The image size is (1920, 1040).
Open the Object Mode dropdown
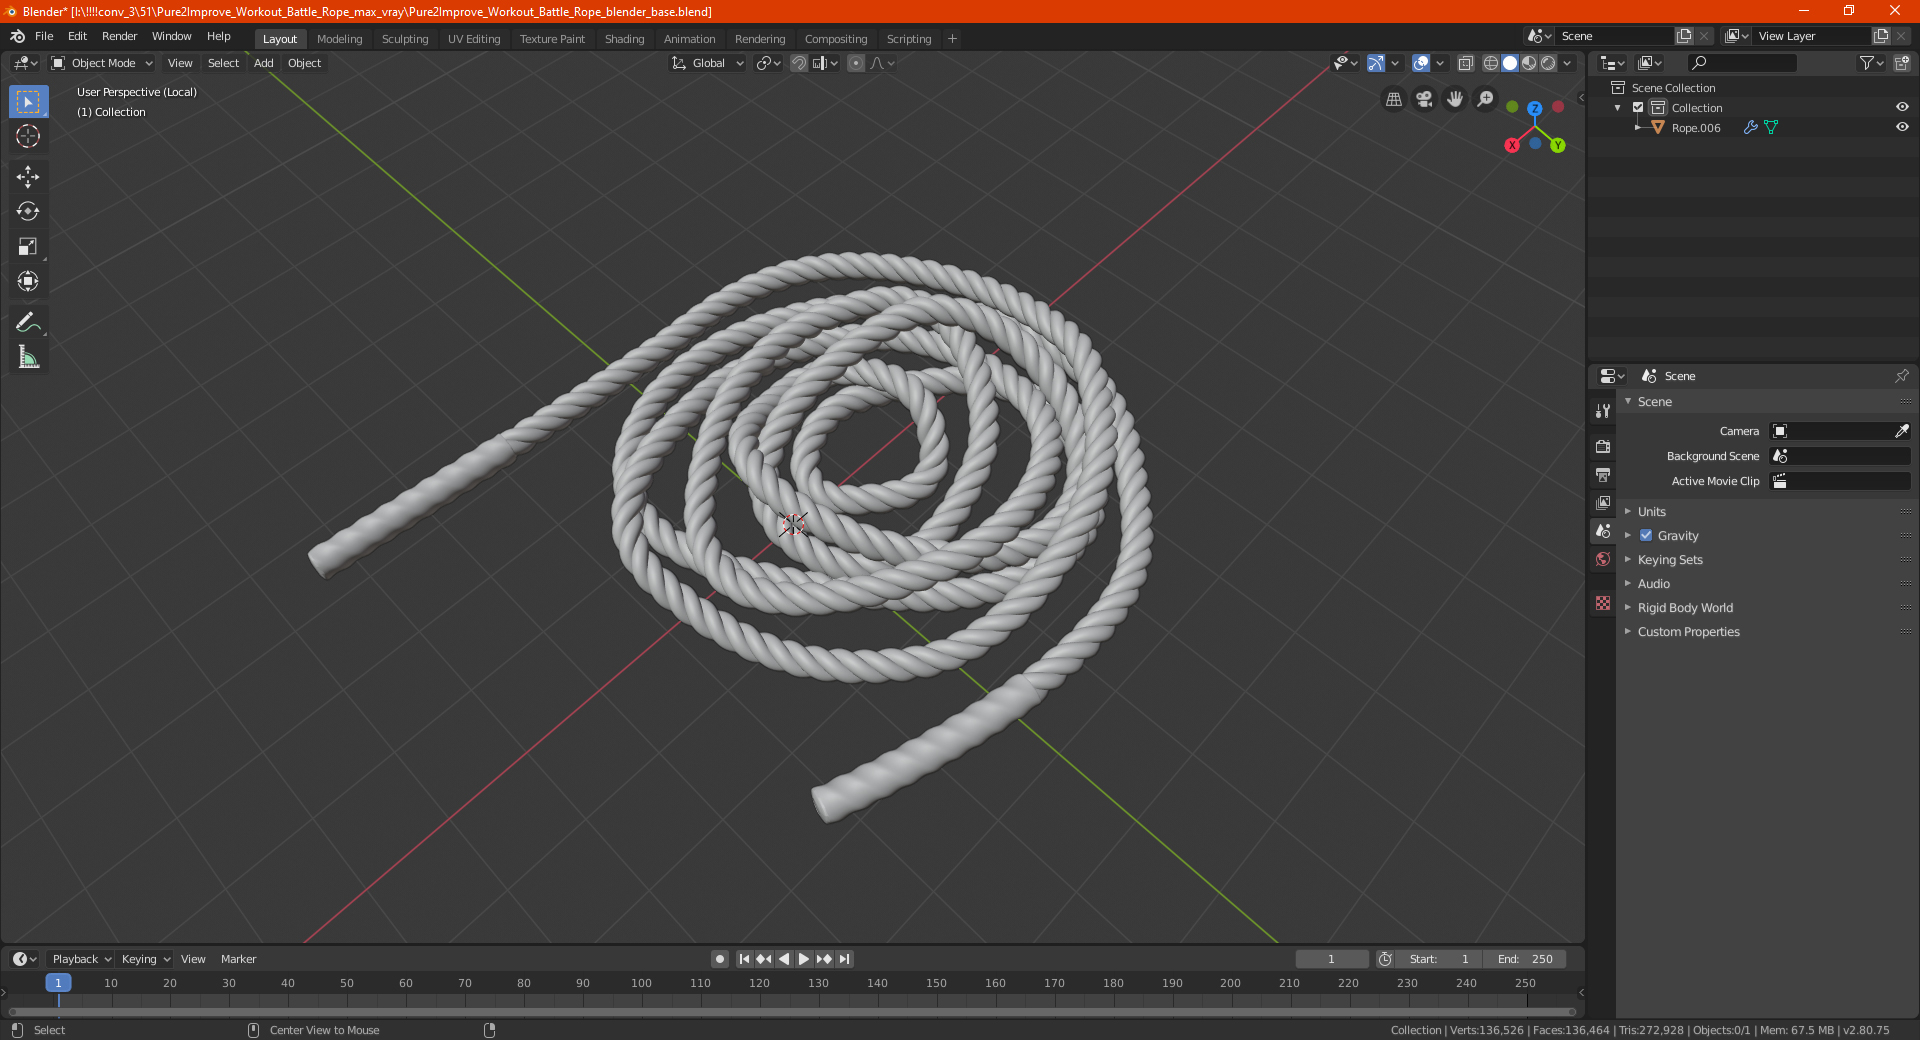pyautogui.click(x=102, y=63)
